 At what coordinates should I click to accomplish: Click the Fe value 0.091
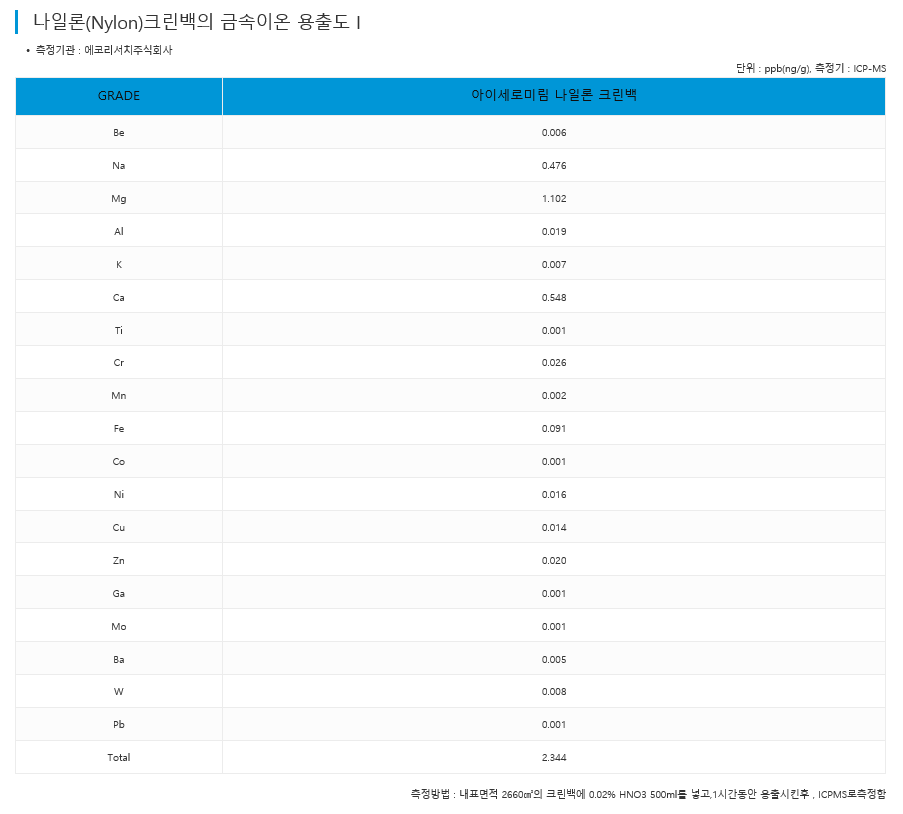(553, 429)
